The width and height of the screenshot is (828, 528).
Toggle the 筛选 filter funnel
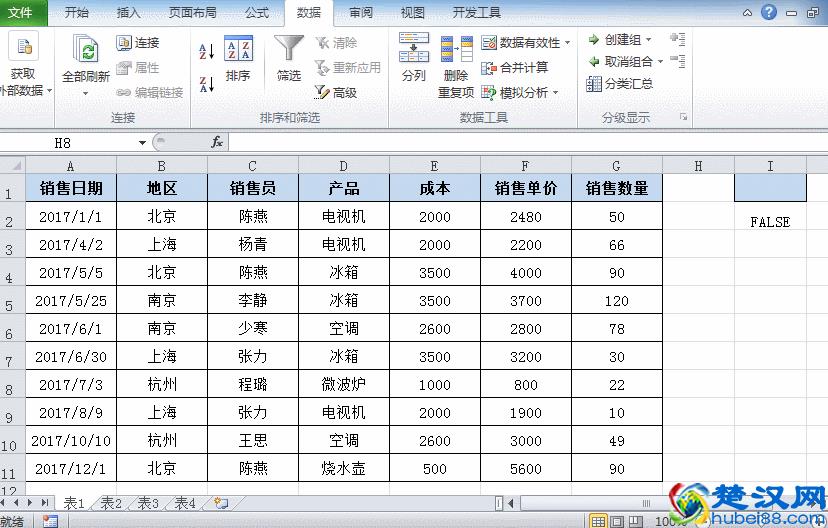(x=289, y=58)
